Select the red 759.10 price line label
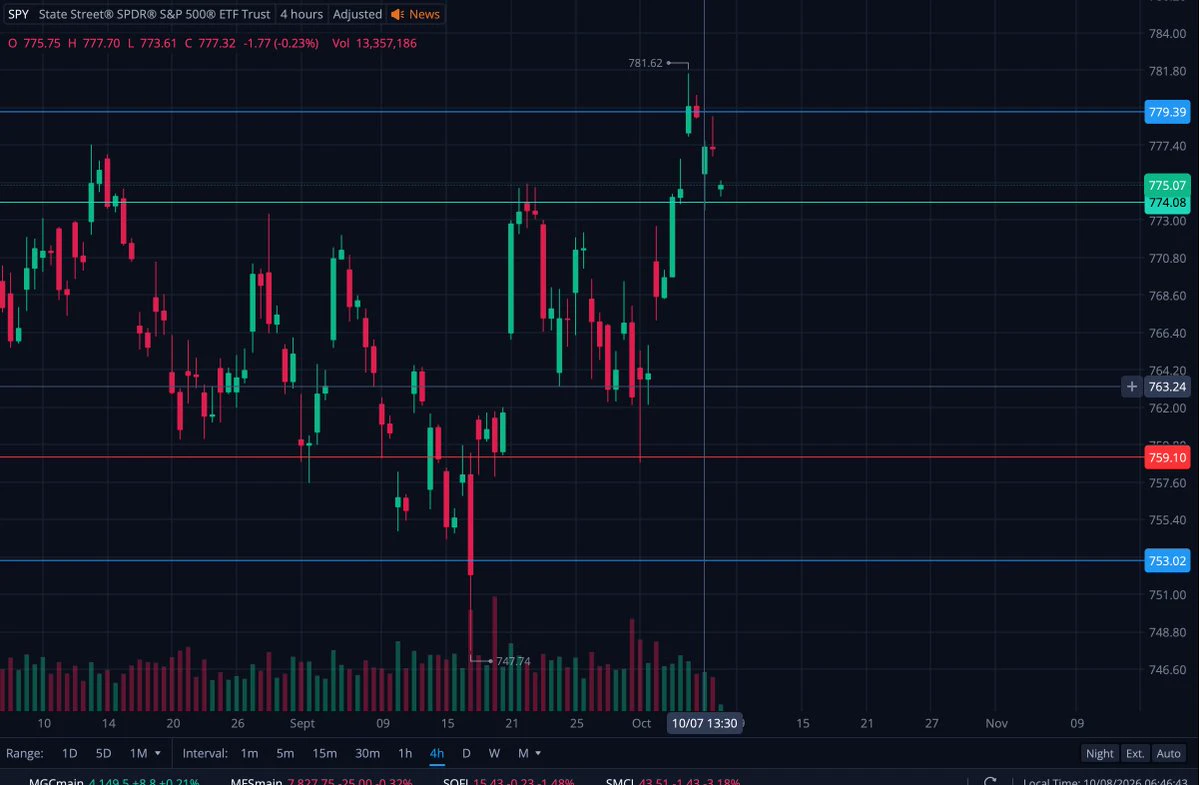The width and height of the screenshot is (1199, 785). tap(1168, 458)
